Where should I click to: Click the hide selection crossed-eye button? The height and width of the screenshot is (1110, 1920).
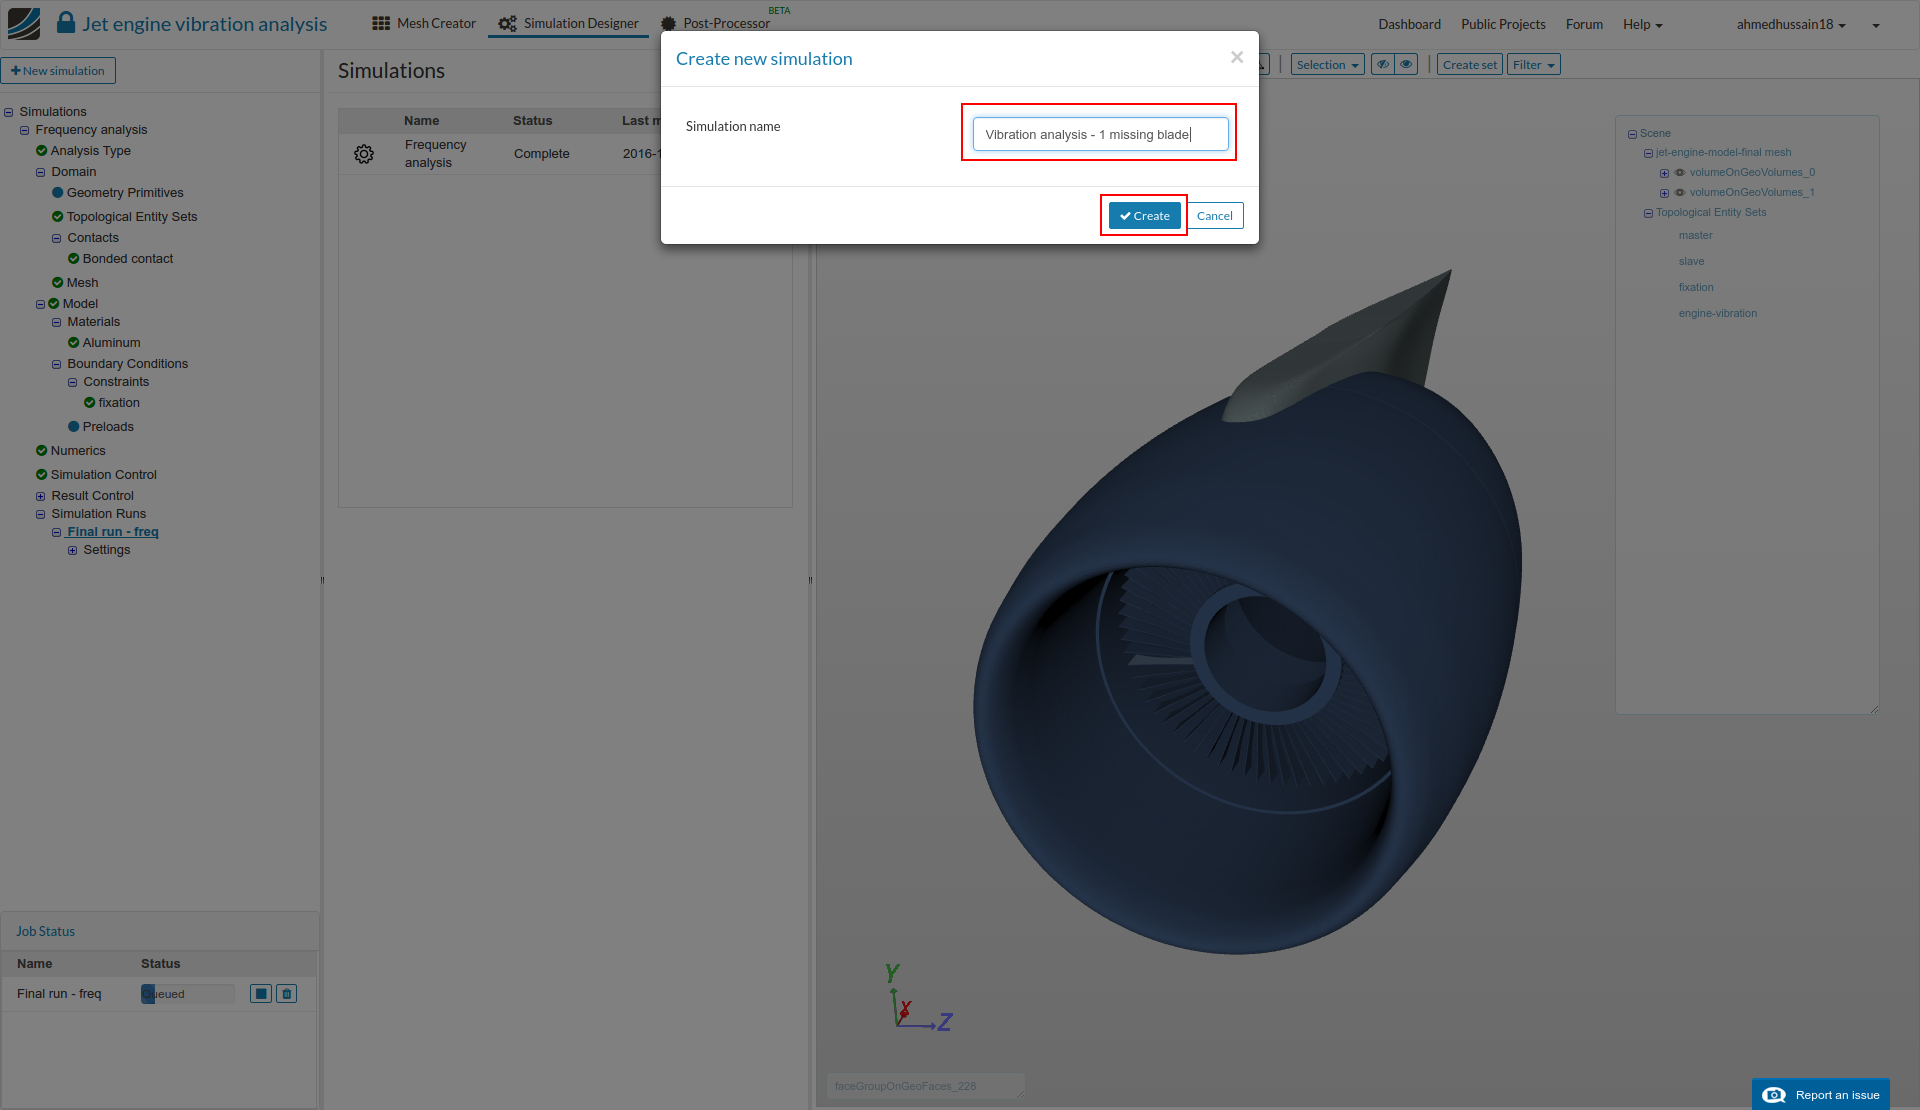point(1383,65)
